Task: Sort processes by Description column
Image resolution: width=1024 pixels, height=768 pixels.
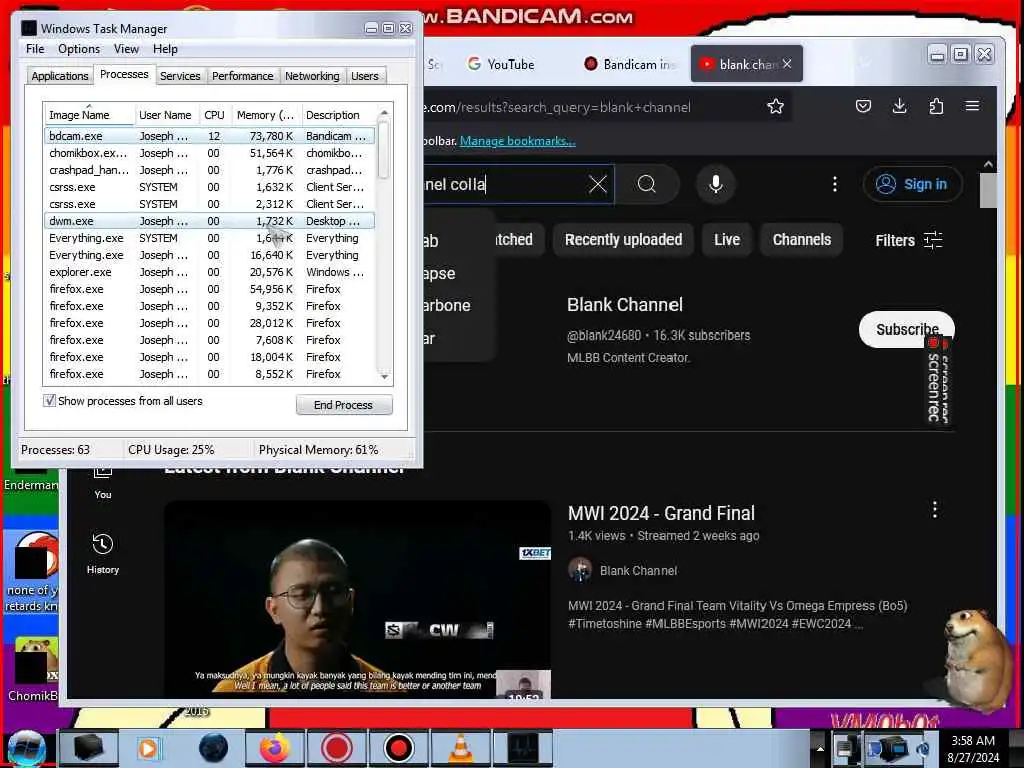Action: coord(339,115)
